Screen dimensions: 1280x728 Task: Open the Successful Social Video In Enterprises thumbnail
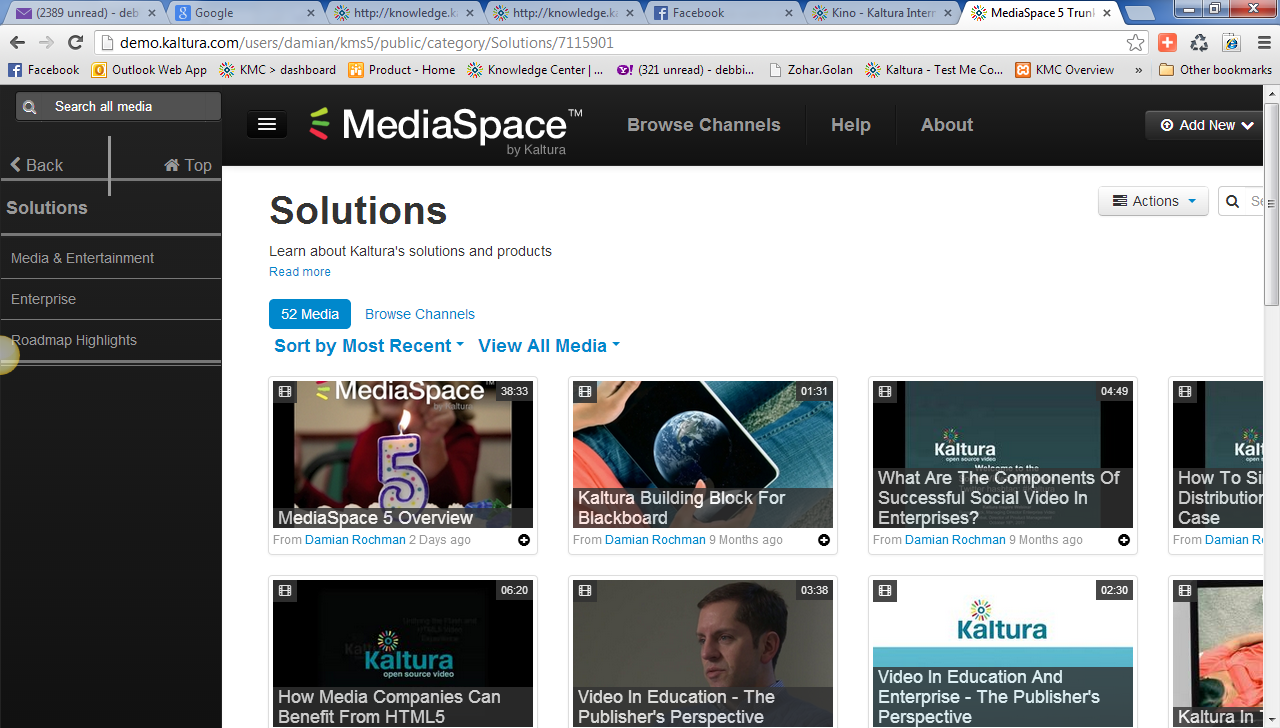[1003, 454]
